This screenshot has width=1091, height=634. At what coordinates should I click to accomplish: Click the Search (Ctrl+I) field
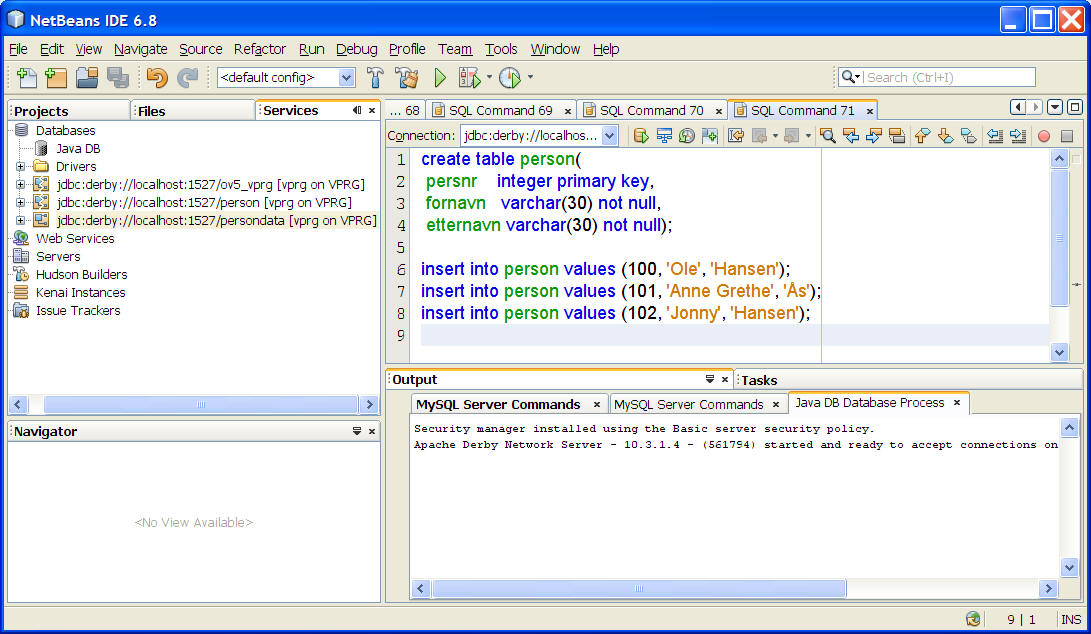pos(949,77)
